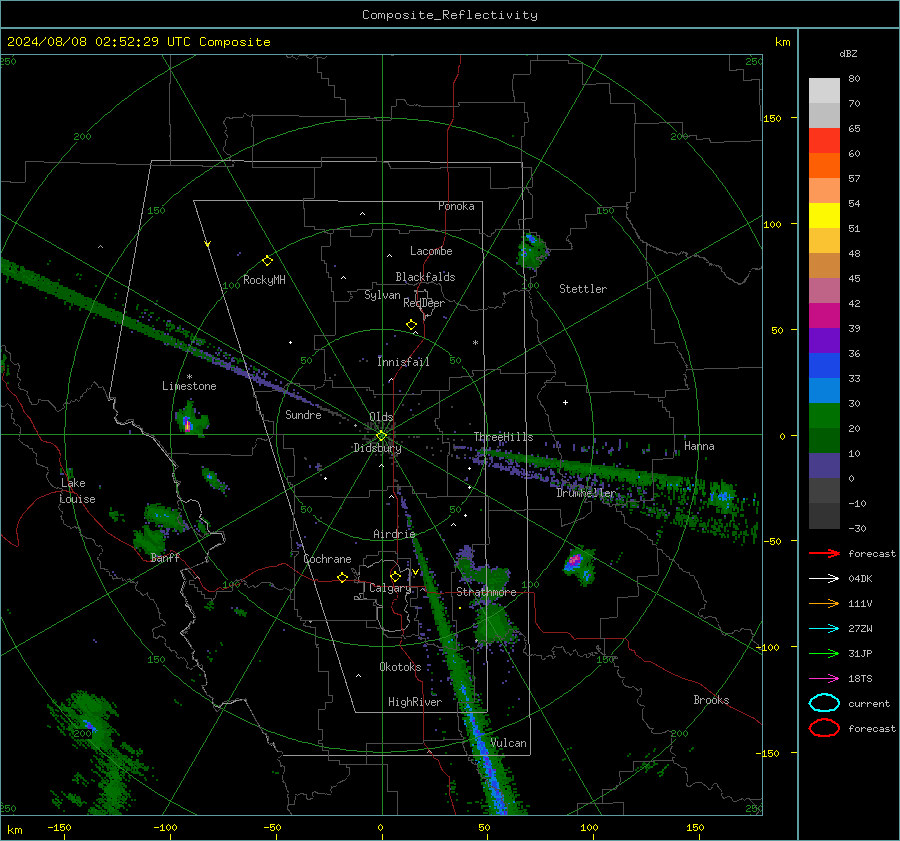Viewport: 900px width, 841px height.
Task: Click the cyan 27ZW arrow icon
Action: (x=824, y=629)
